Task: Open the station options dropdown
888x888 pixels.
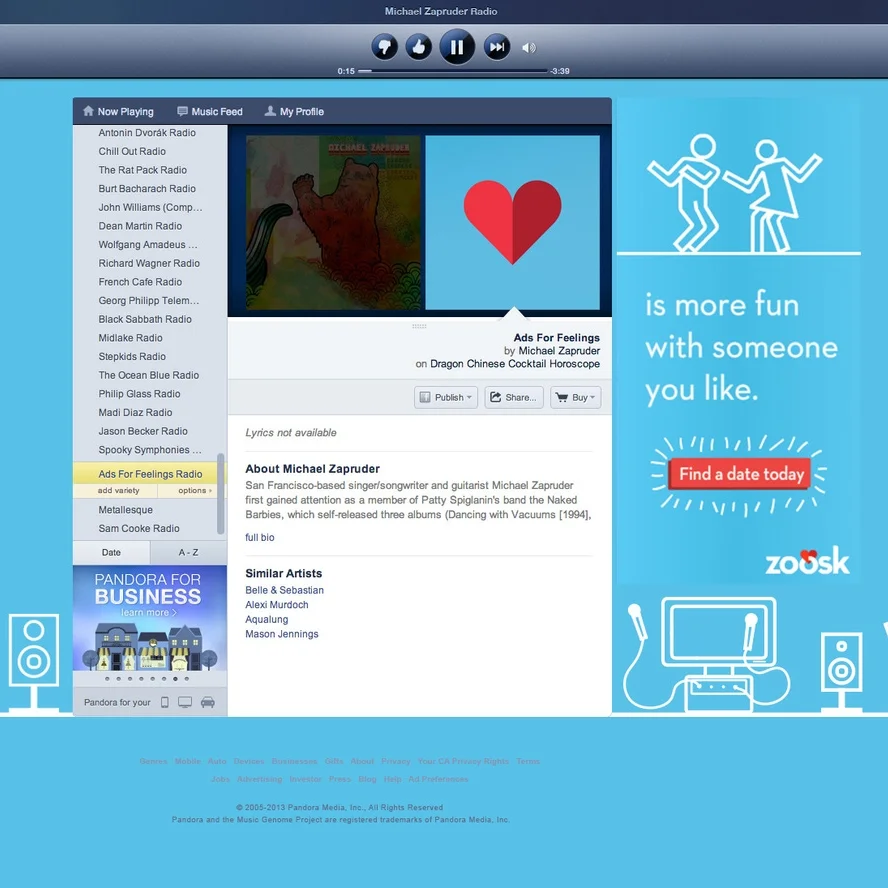Action: point(194,490)
